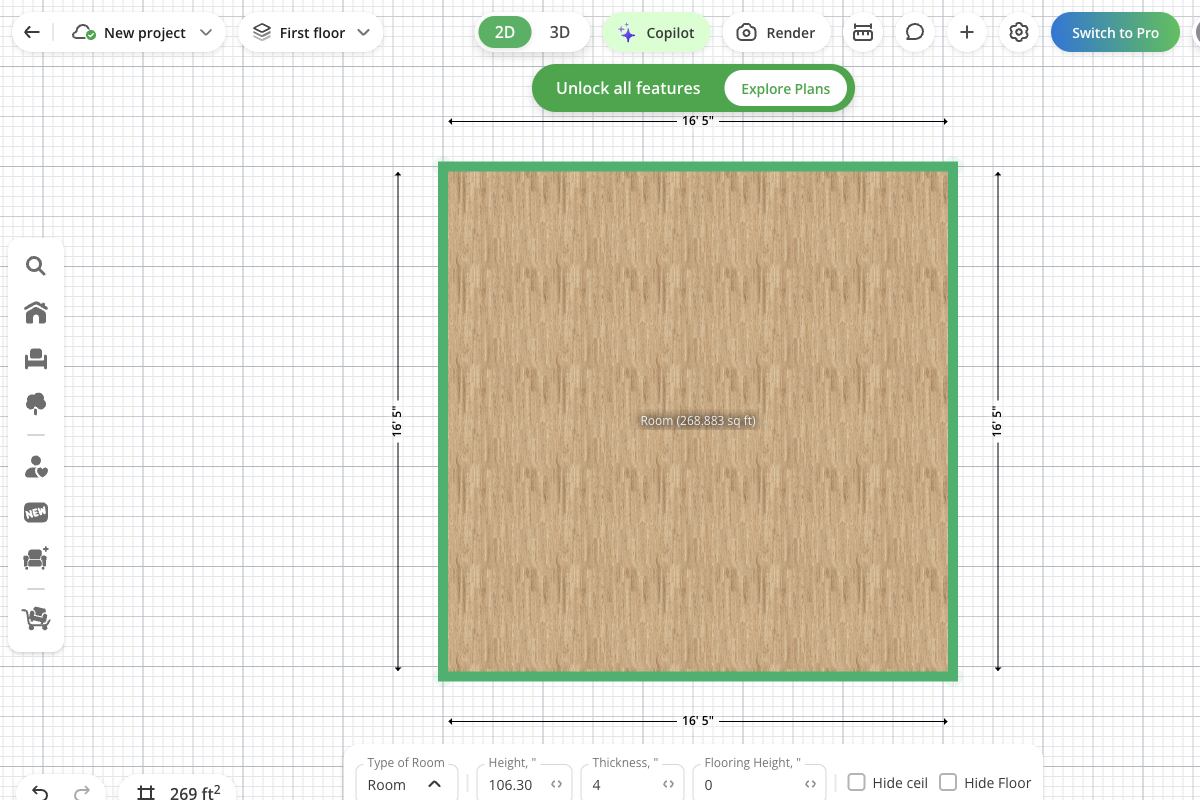Open the person with heart favorites icon
This screenshot has height=800, width=1200.
point(36,467)
